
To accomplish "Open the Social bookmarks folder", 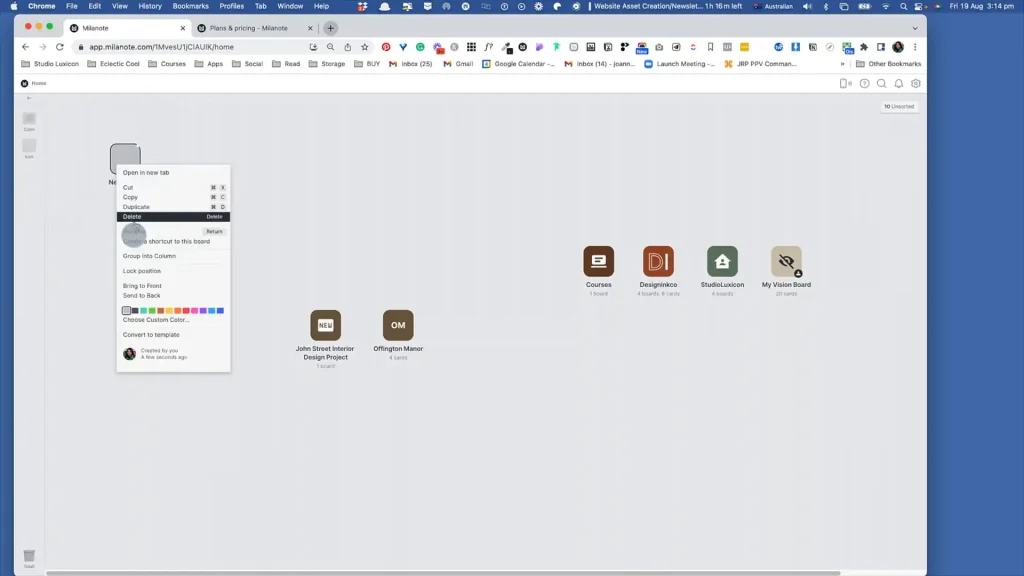I will coord(248,64).
